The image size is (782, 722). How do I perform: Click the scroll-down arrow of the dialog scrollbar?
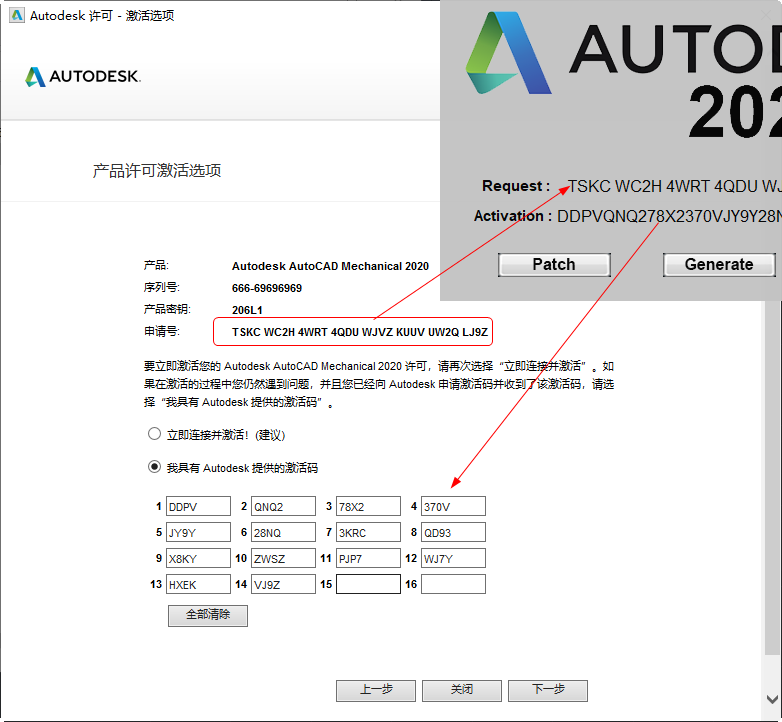(x=773, y=699)
